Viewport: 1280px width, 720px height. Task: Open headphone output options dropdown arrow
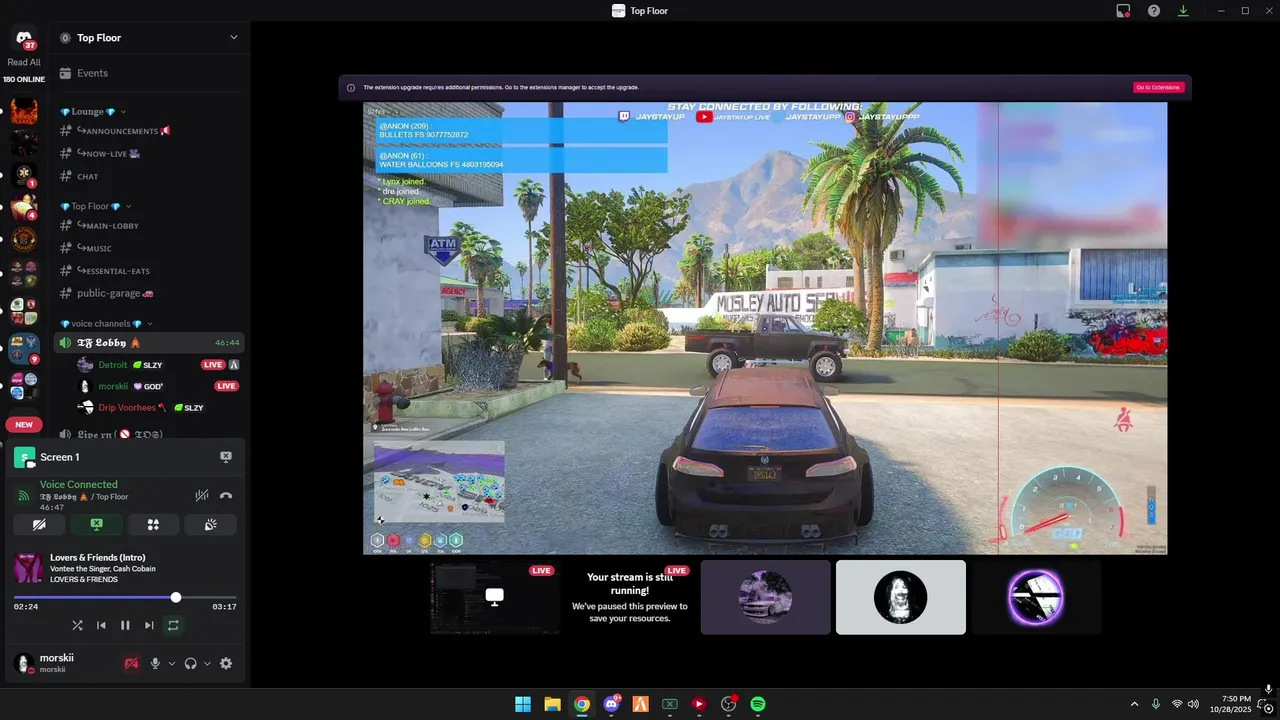click(x=207, y=663)
